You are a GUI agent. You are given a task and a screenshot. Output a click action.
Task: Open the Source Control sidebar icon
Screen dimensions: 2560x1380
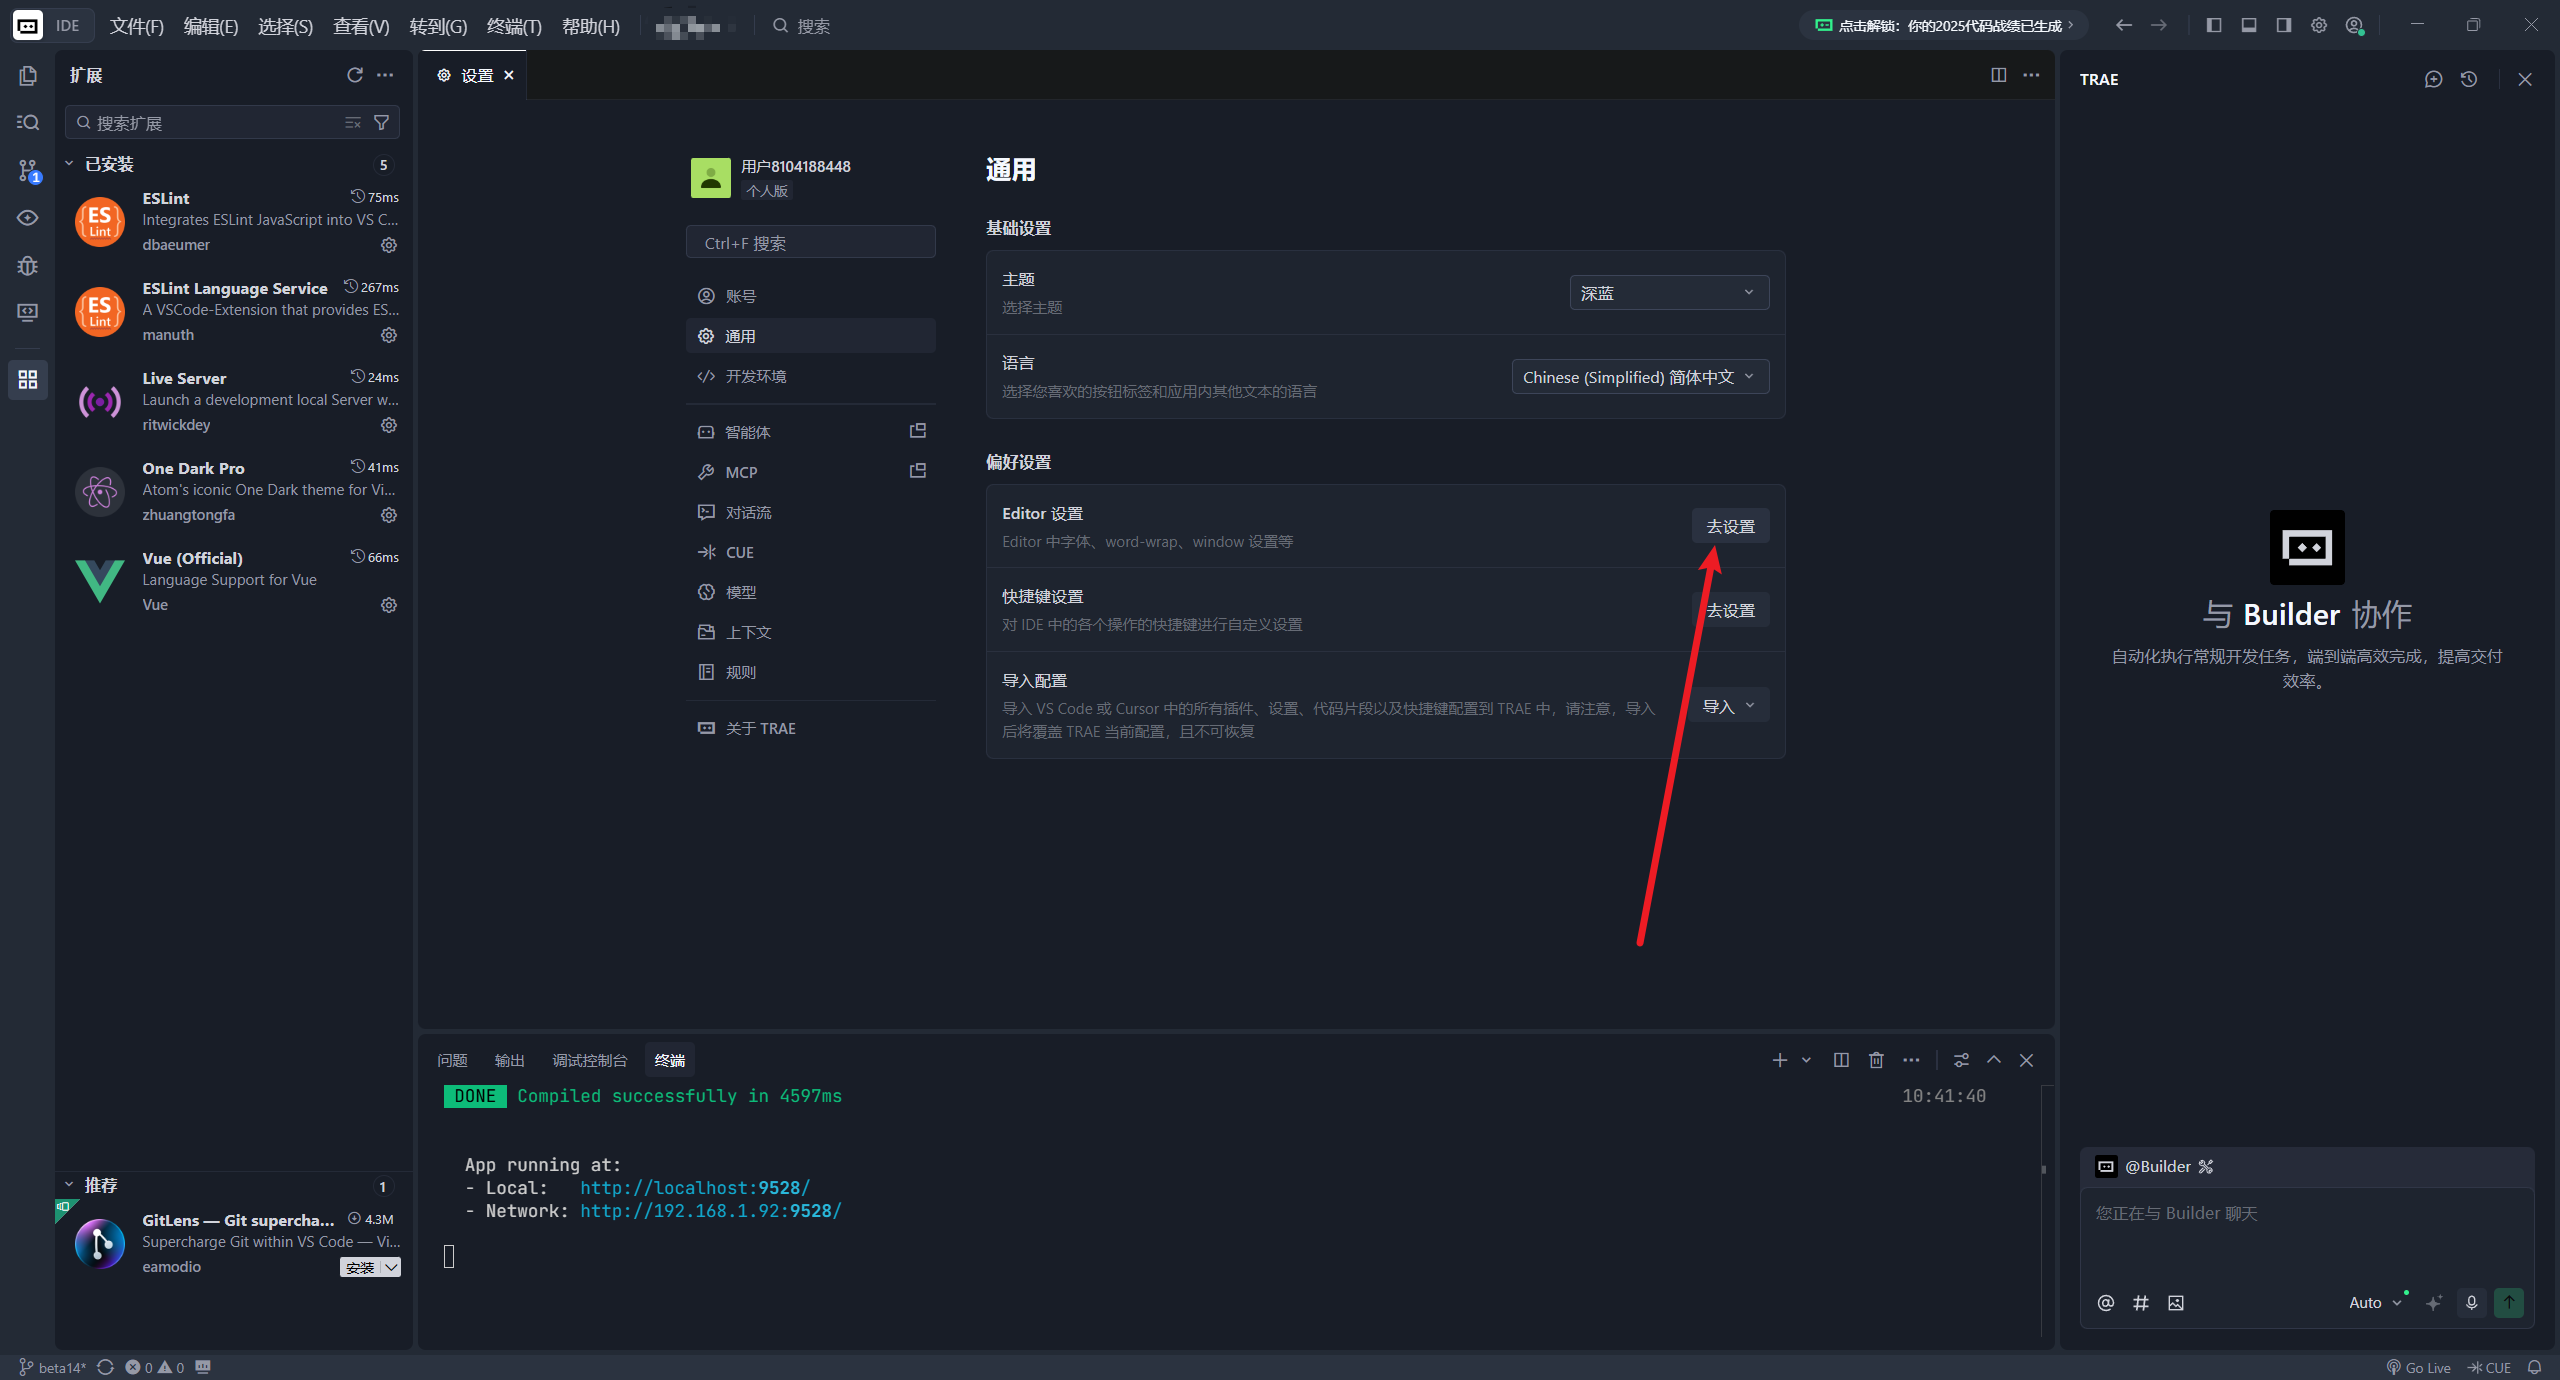pyautogui.click(x=28, y=170)
